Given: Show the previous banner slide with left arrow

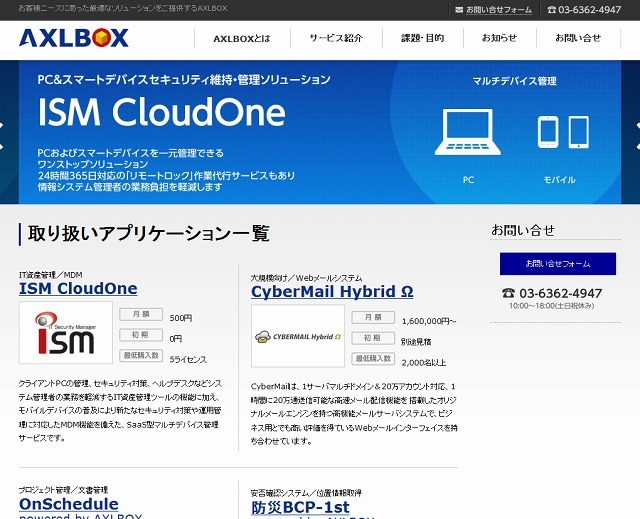Looking at the screenshot, I should (x=2, y=136).
